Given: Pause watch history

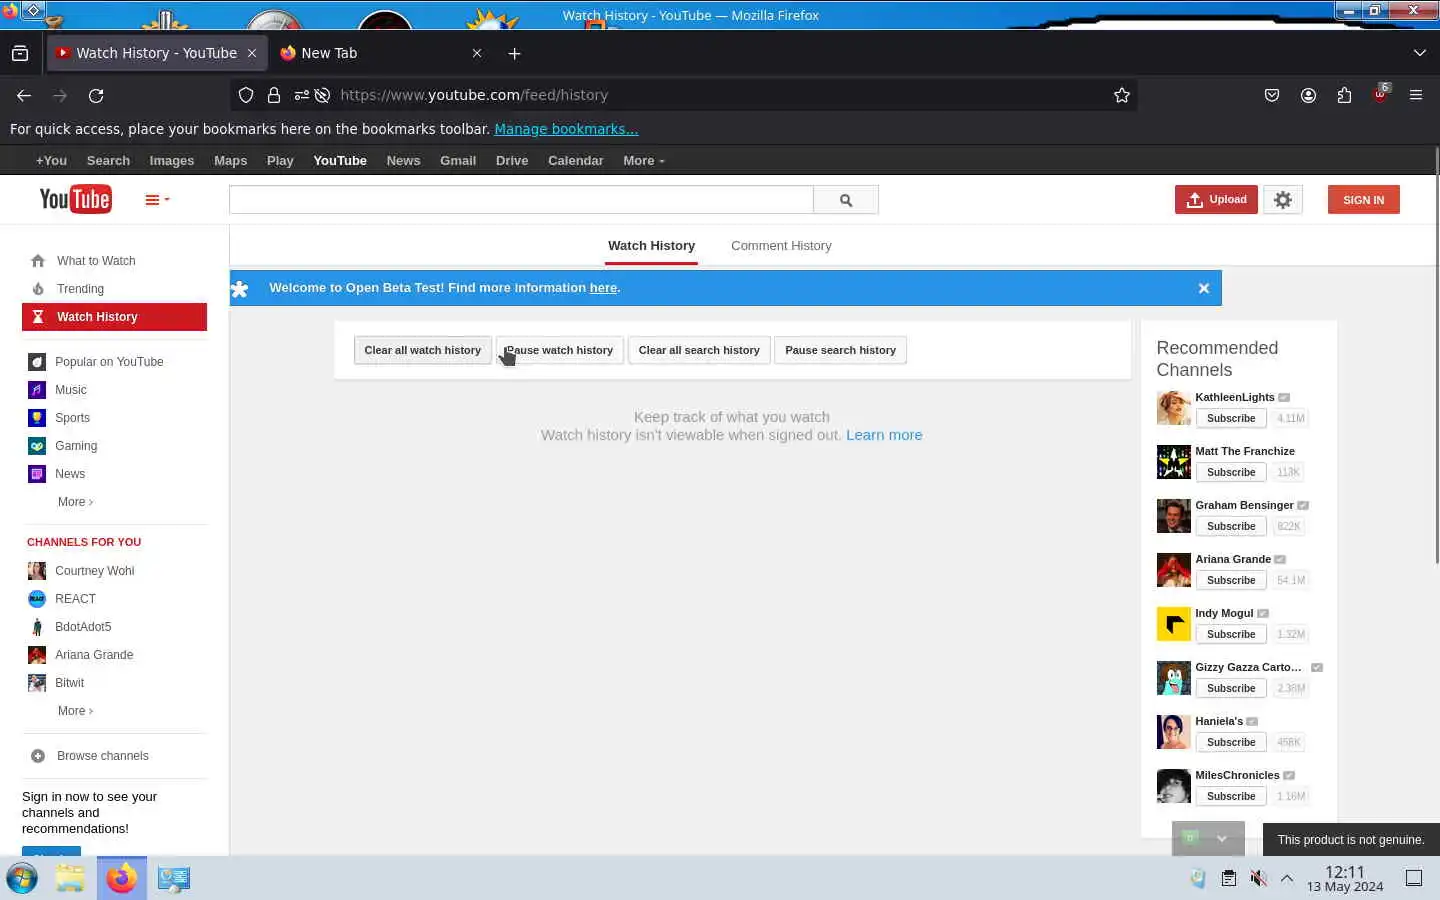Looking at the screenshot, I should click(x=560, y=350).
